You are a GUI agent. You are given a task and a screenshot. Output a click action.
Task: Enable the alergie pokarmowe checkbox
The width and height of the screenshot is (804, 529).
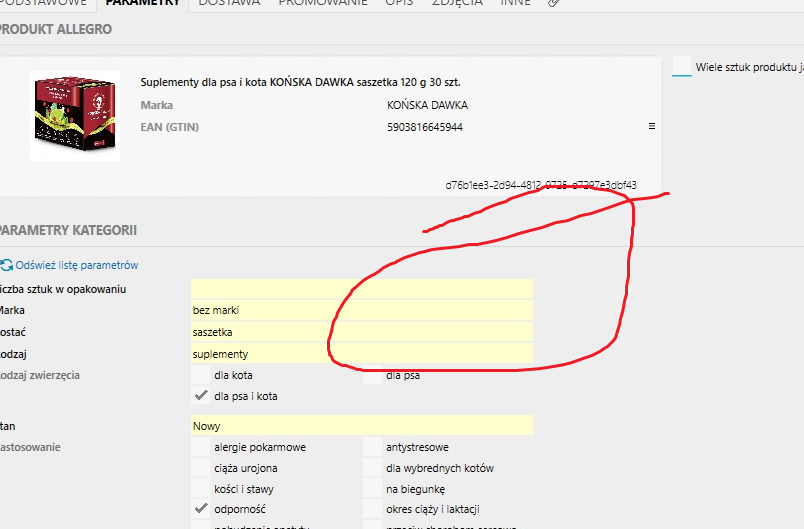click(x=200, y=447)
